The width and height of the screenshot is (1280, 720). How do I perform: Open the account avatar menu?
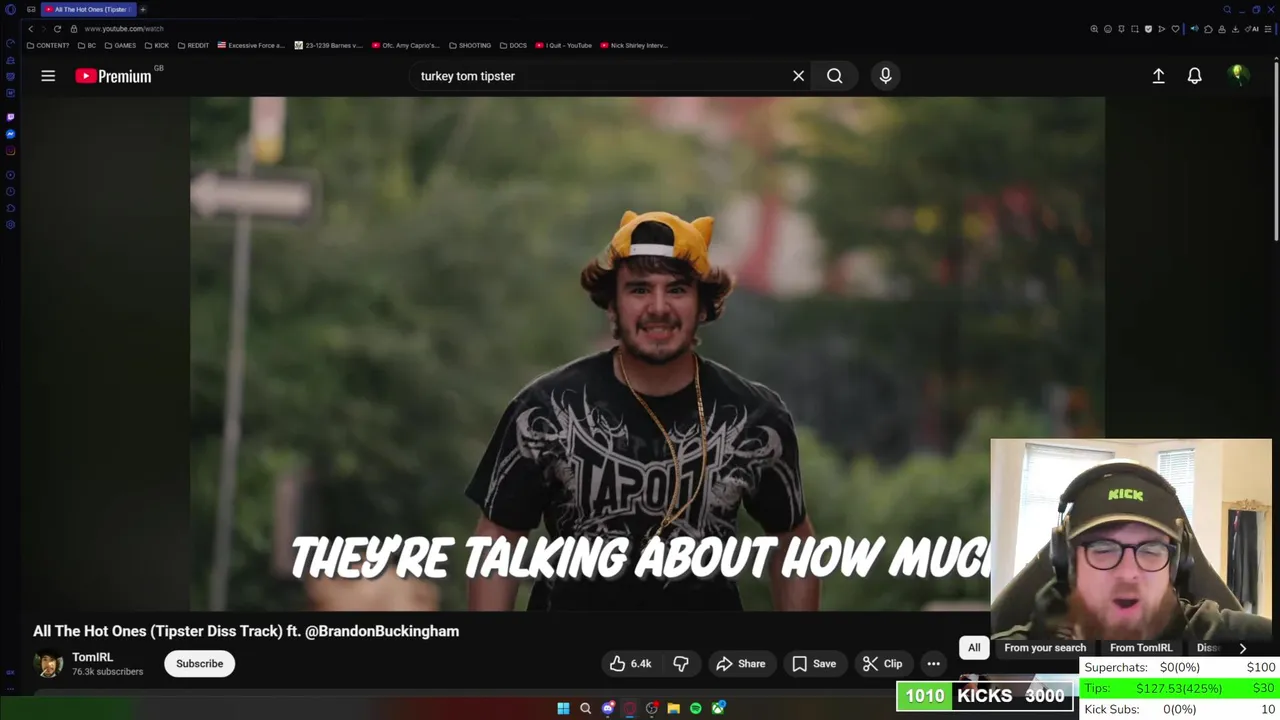[1238, 76]
